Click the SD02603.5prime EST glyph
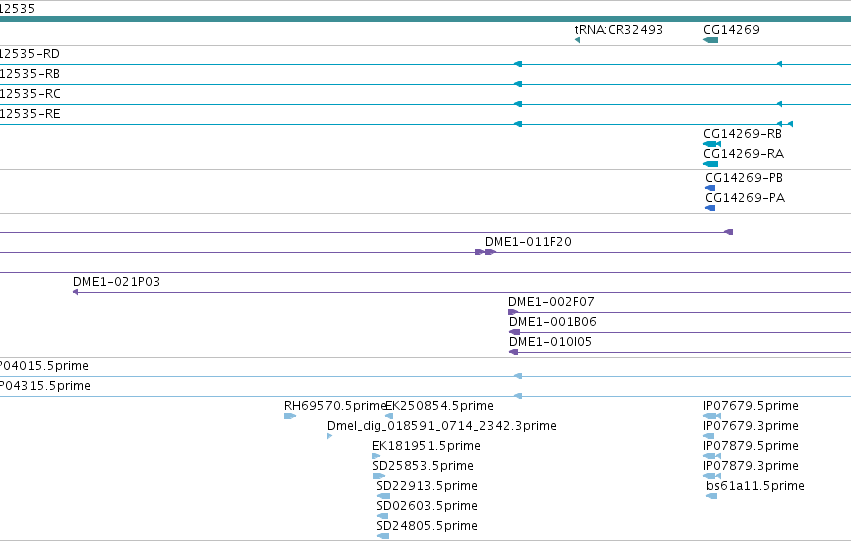 383,516
